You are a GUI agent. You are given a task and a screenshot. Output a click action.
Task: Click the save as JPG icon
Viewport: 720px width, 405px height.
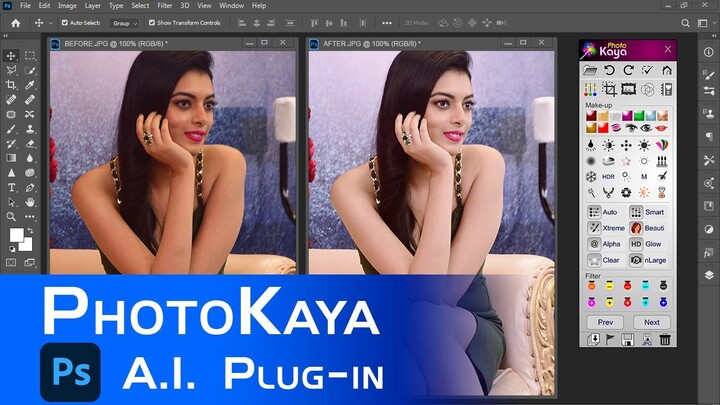(x=647, y=340)
